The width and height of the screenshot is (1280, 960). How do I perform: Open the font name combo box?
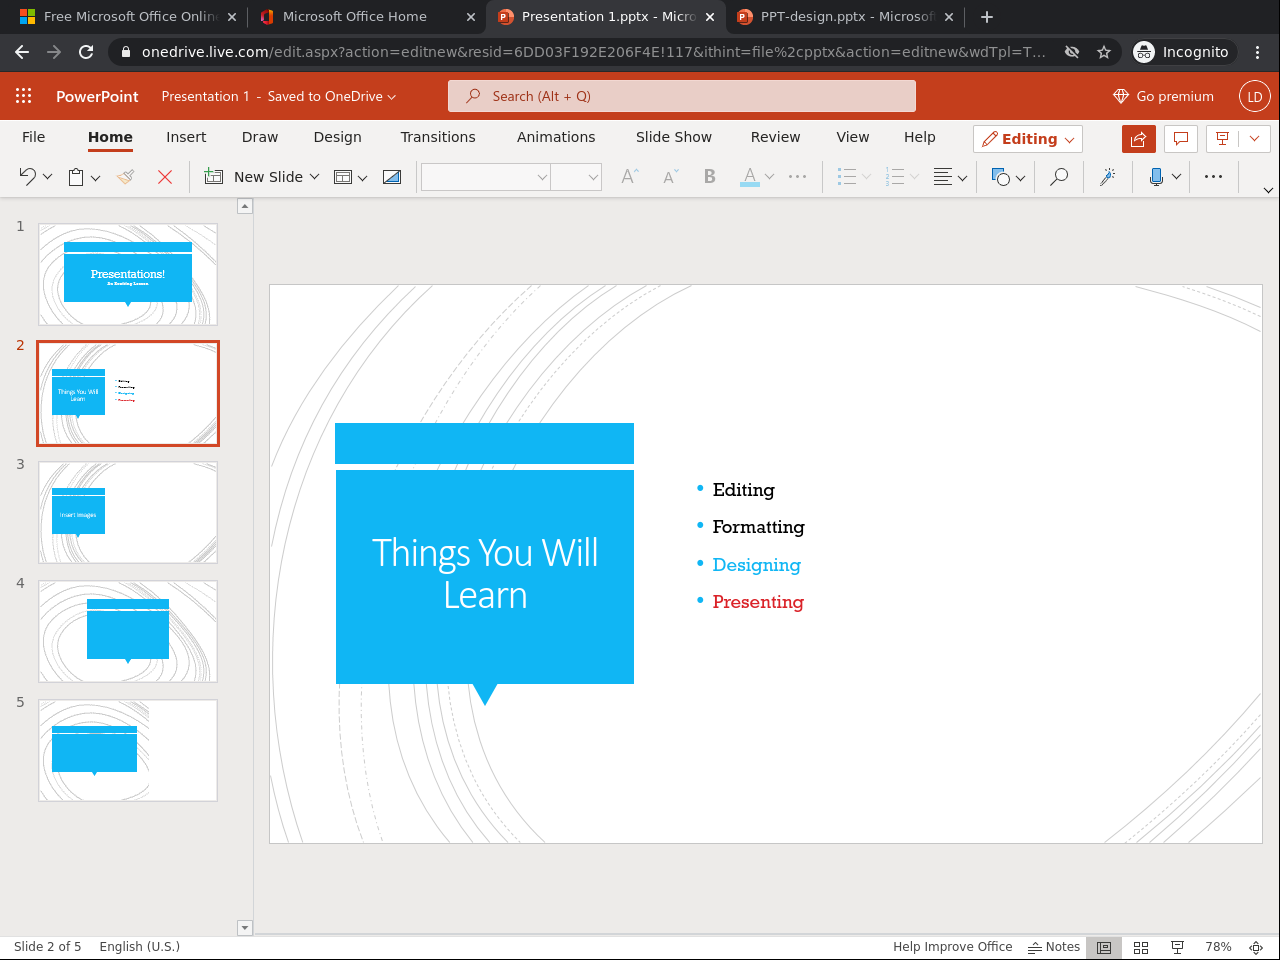485,177
